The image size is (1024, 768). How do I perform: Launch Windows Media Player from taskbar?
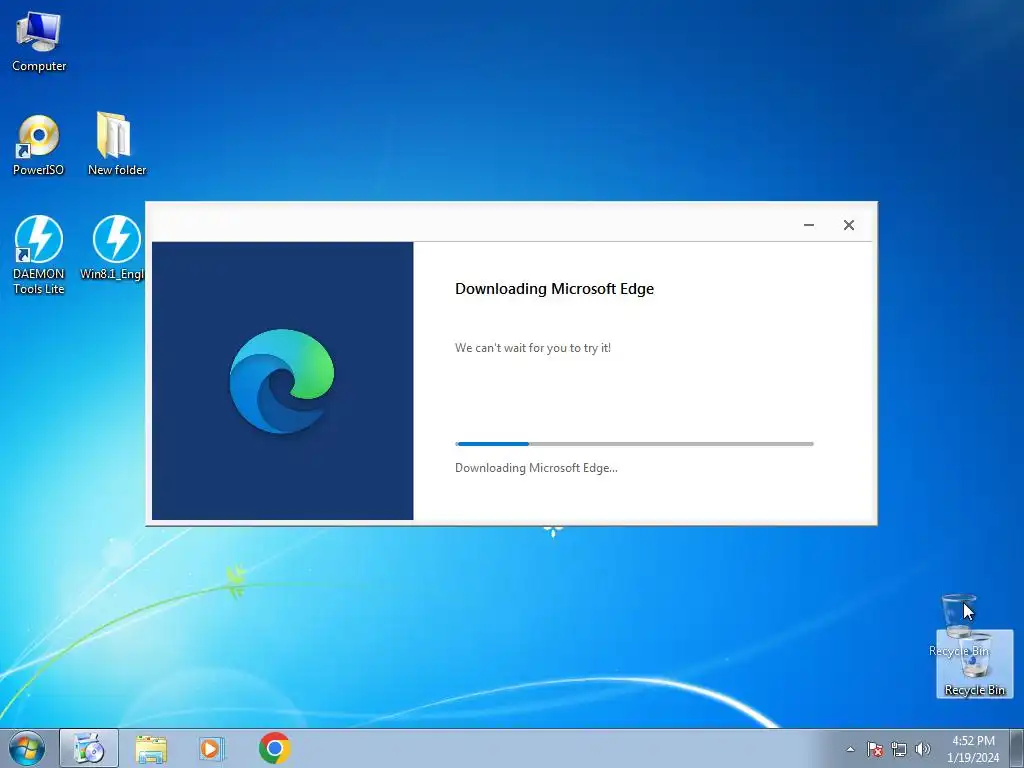[x=211, y=748]
